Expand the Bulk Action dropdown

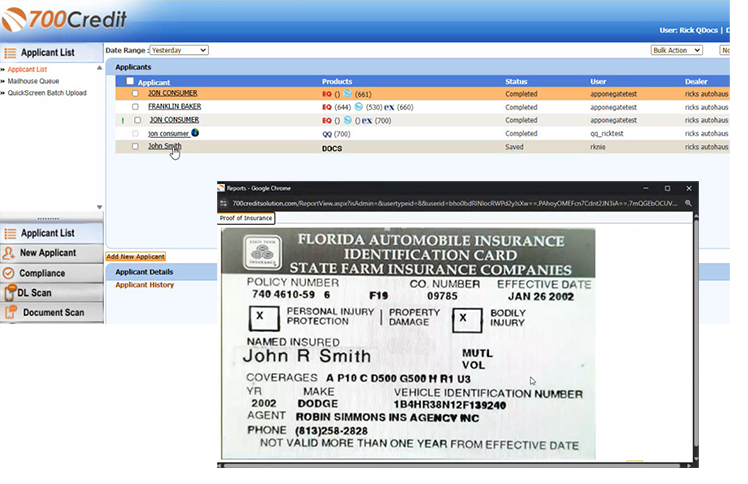click(x=676, y=50)
